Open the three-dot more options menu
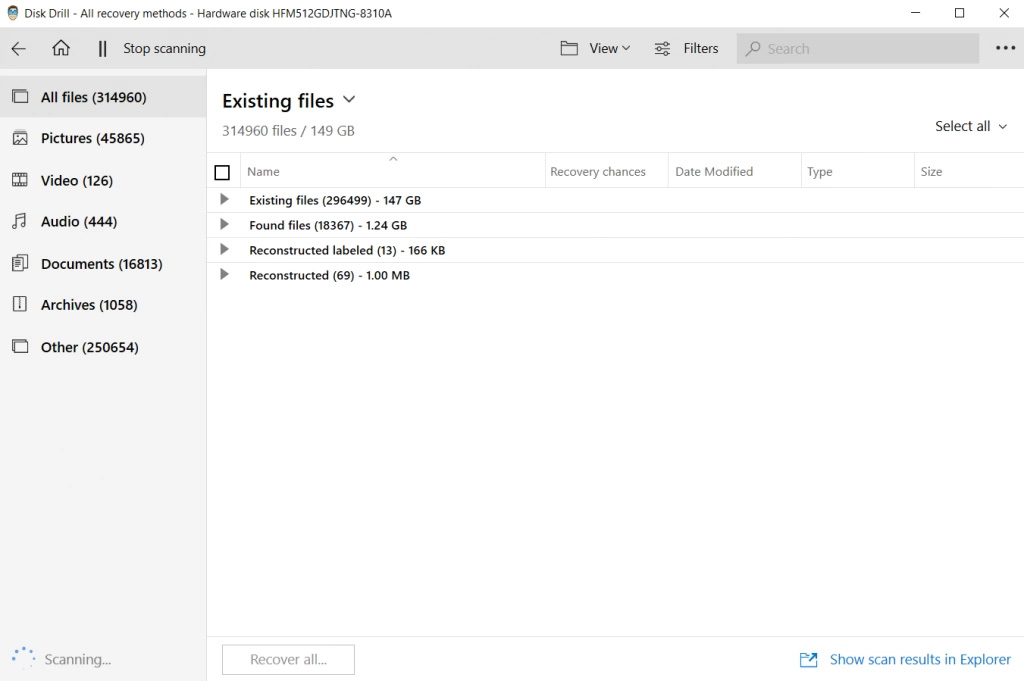 click(1005, 48)
